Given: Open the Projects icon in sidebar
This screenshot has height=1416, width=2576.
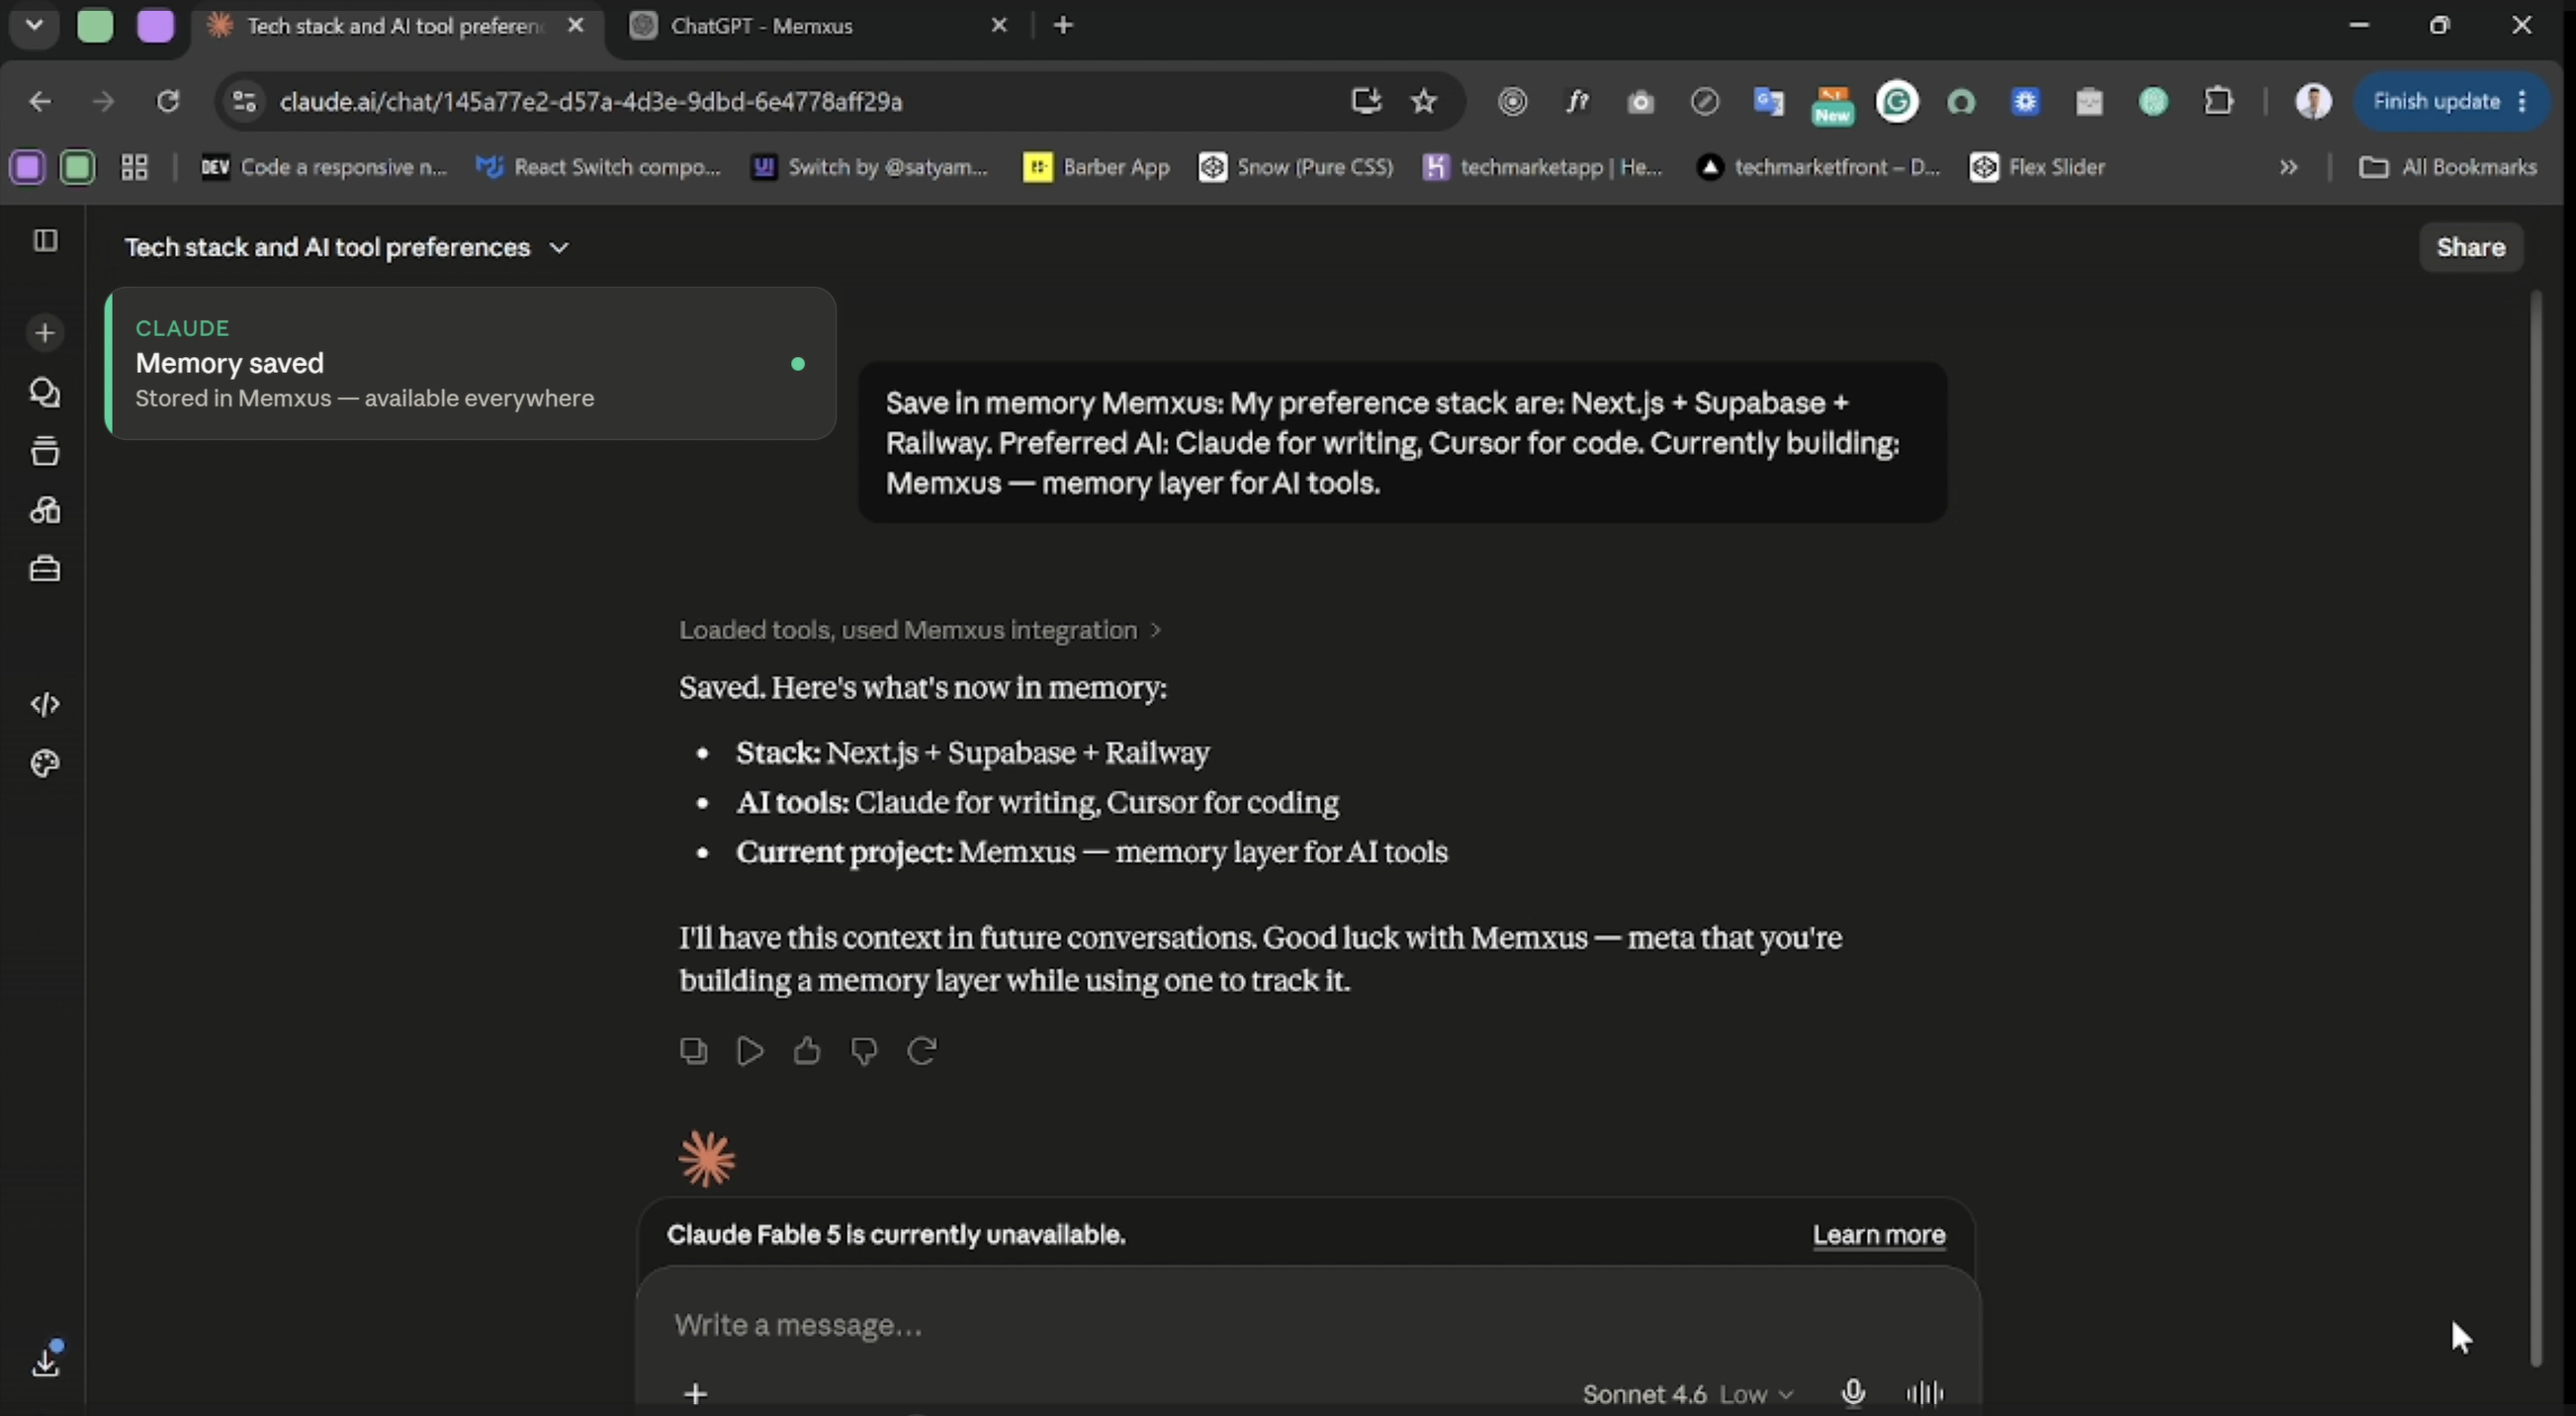Looking at the screenshot, I should point(45,451).
